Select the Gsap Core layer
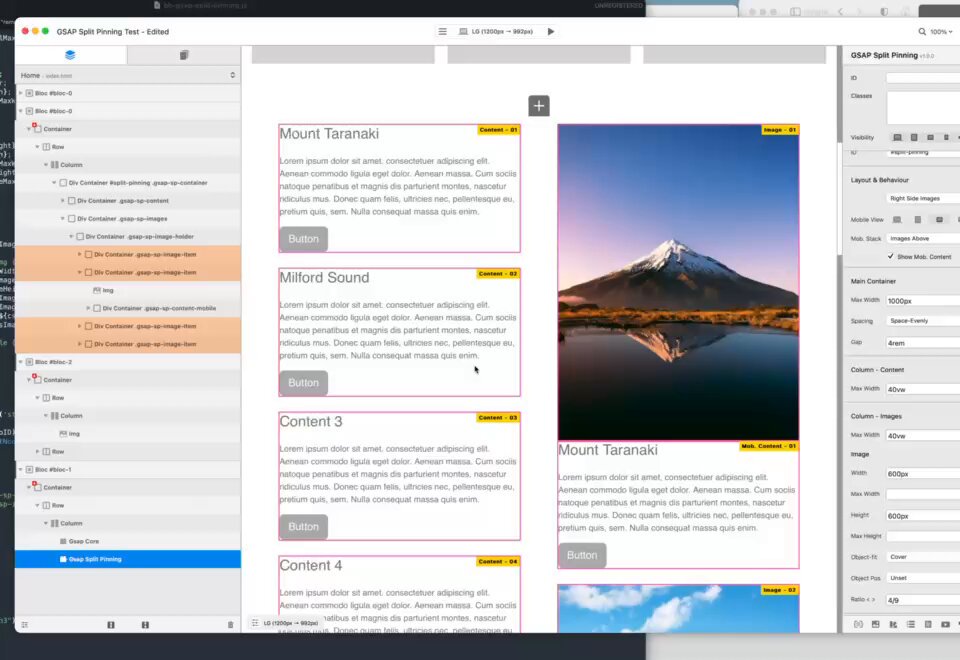The height and width of the screenshot is (660, 960). [x=128, y=541]
